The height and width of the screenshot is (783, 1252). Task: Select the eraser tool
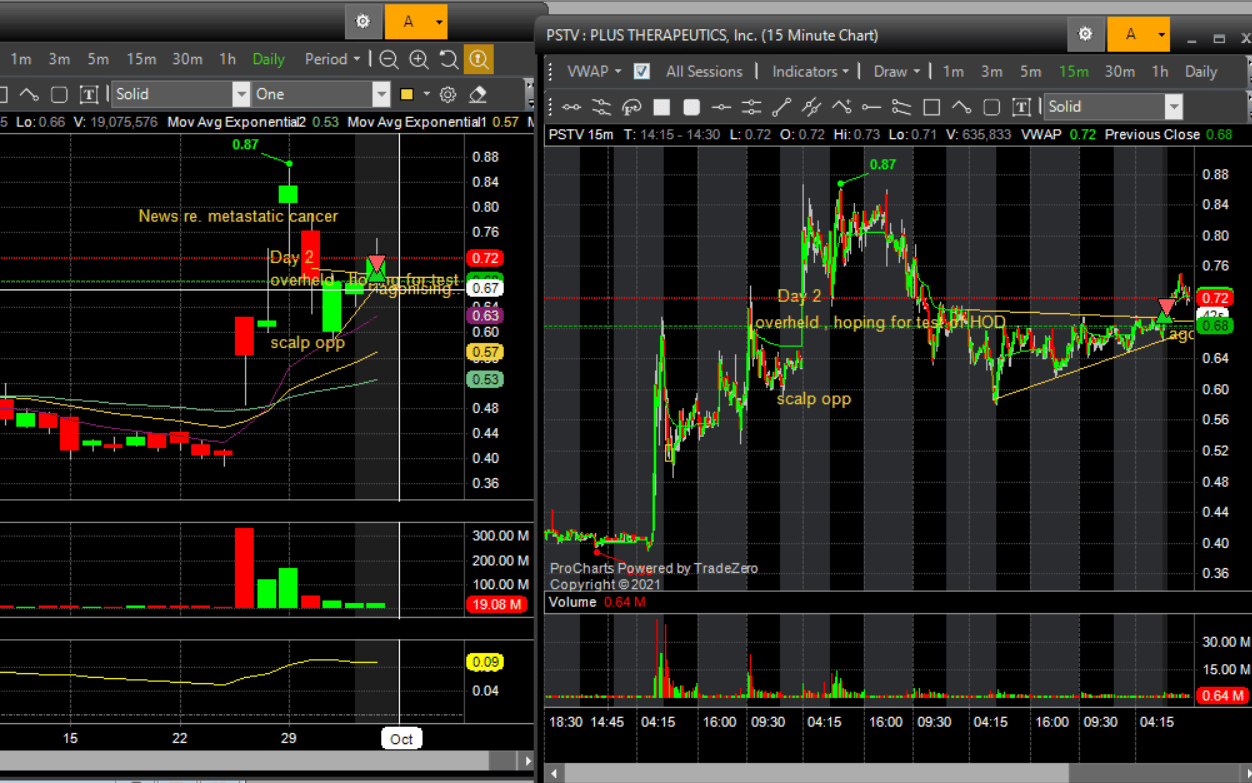(x=478, y=94)
